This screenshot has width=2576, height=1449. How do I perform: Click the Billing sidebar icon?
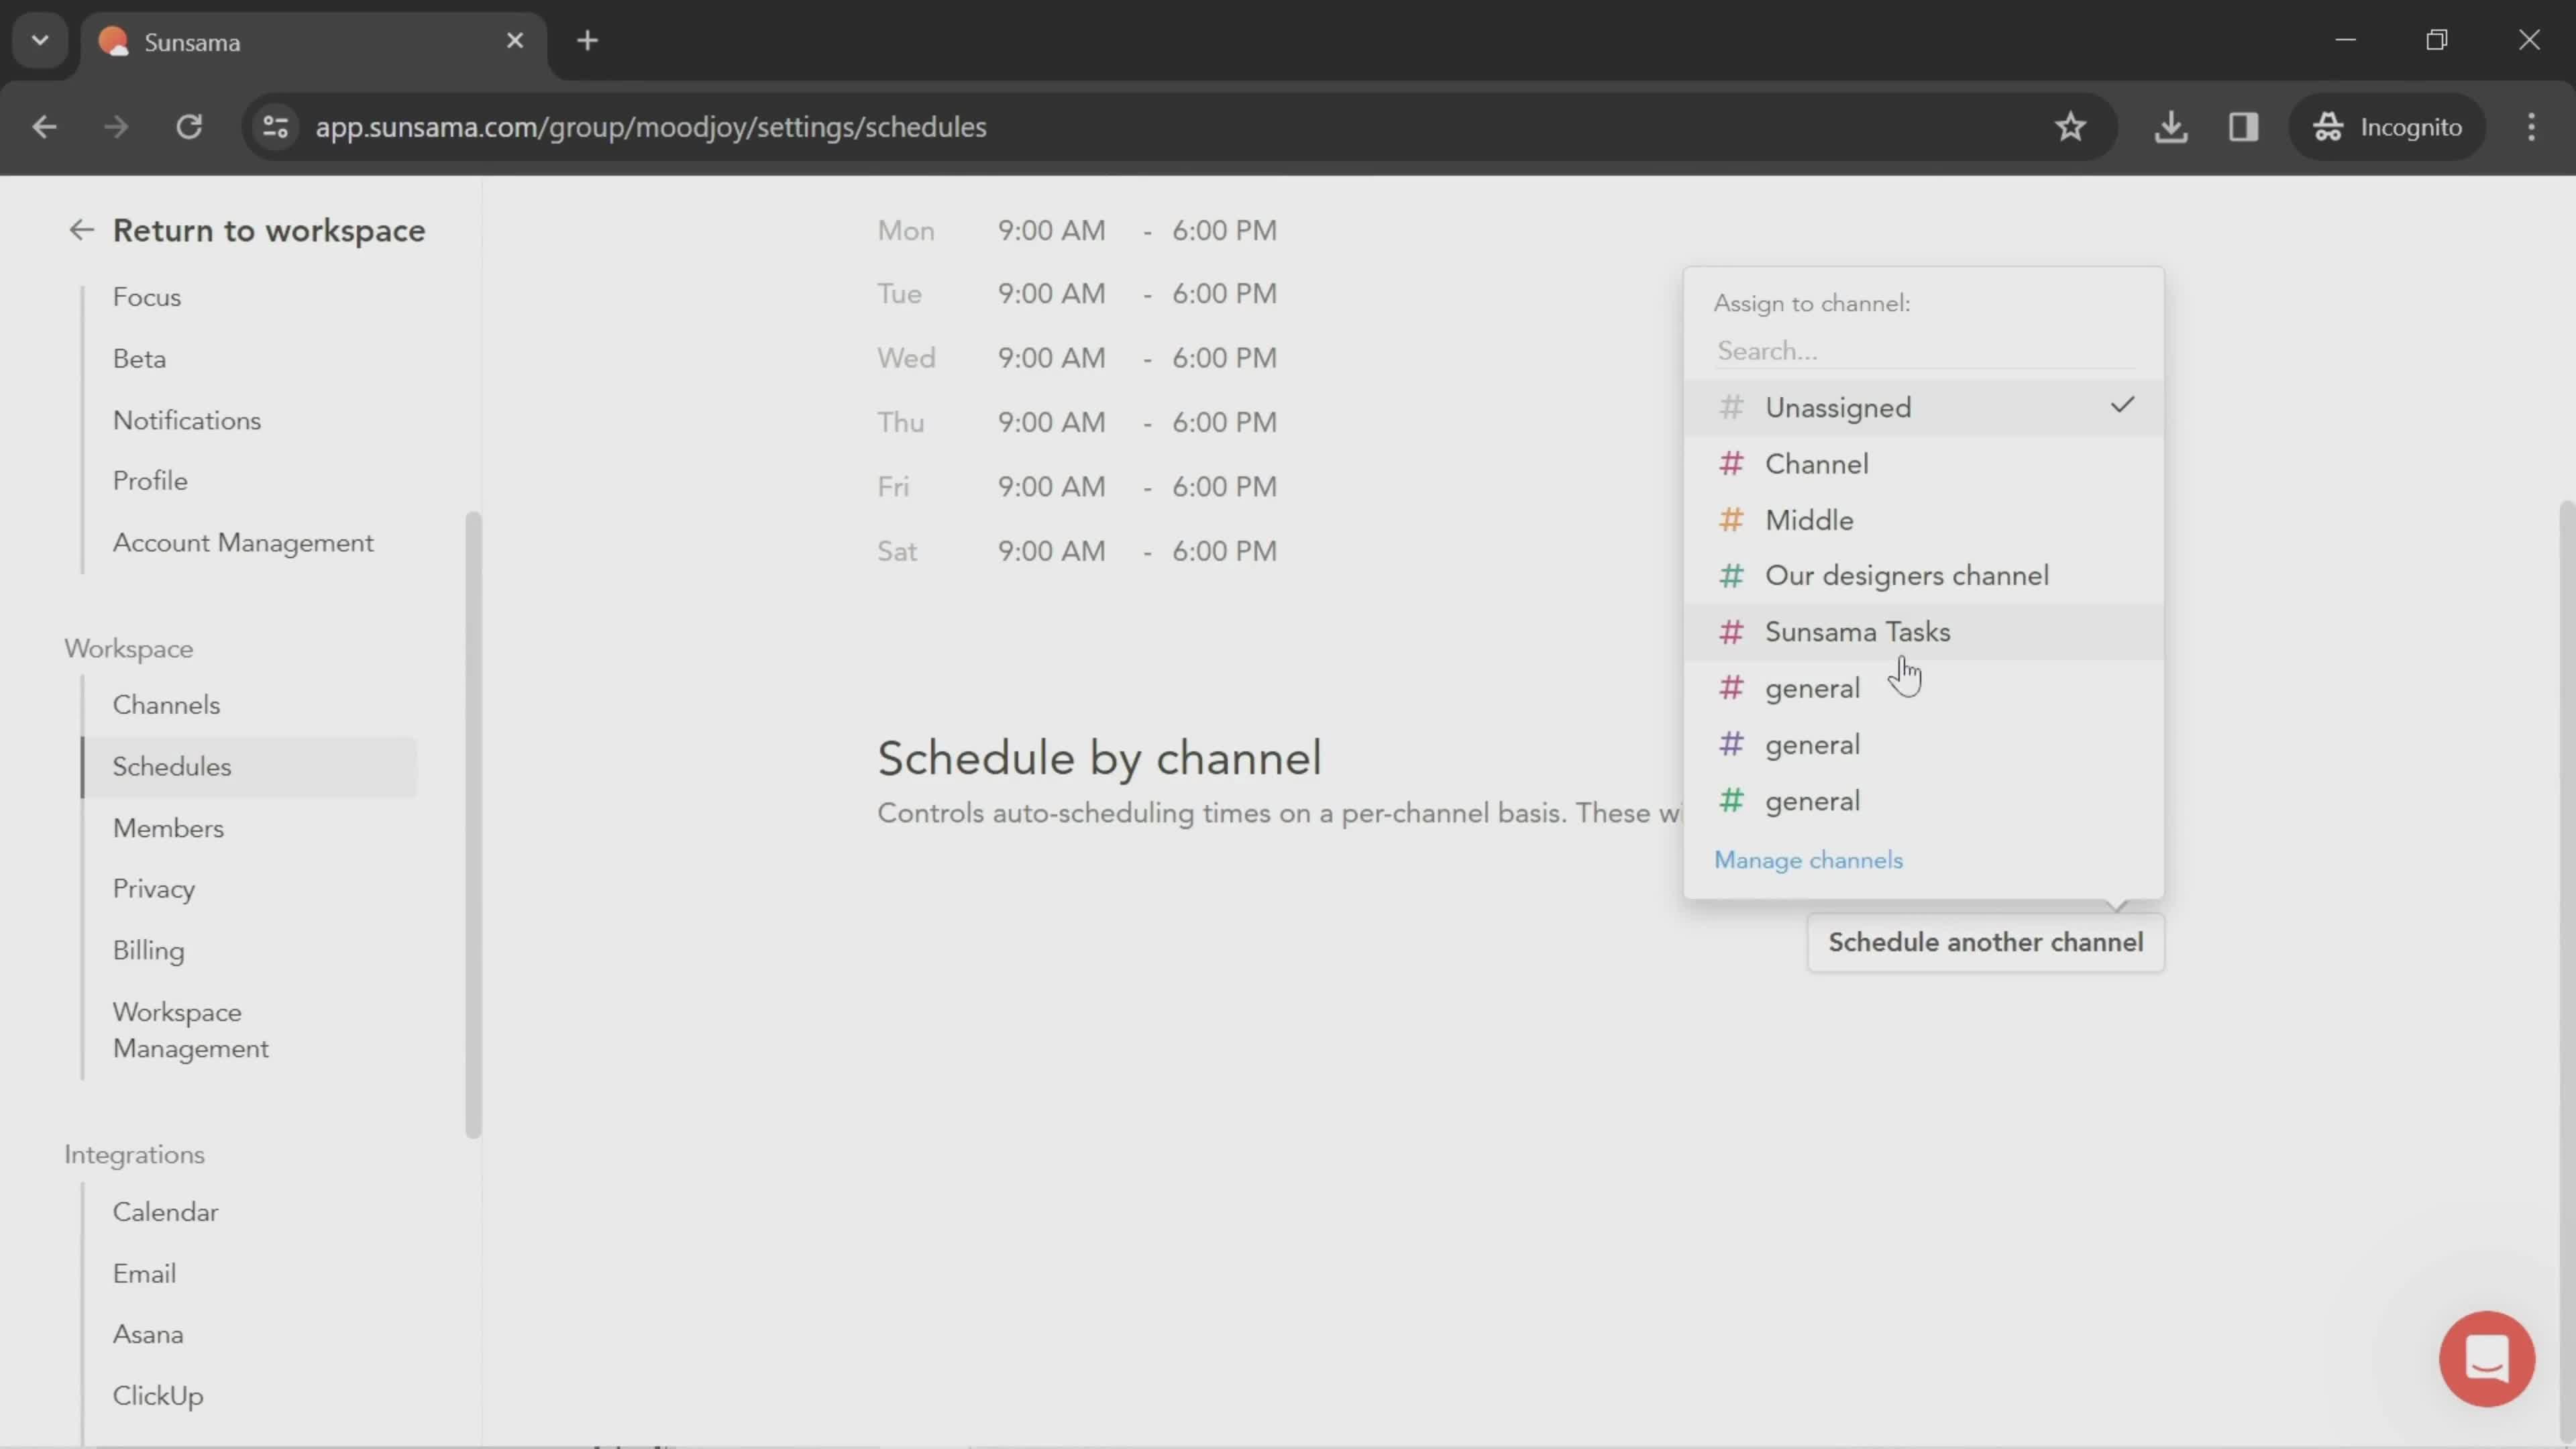149,950
